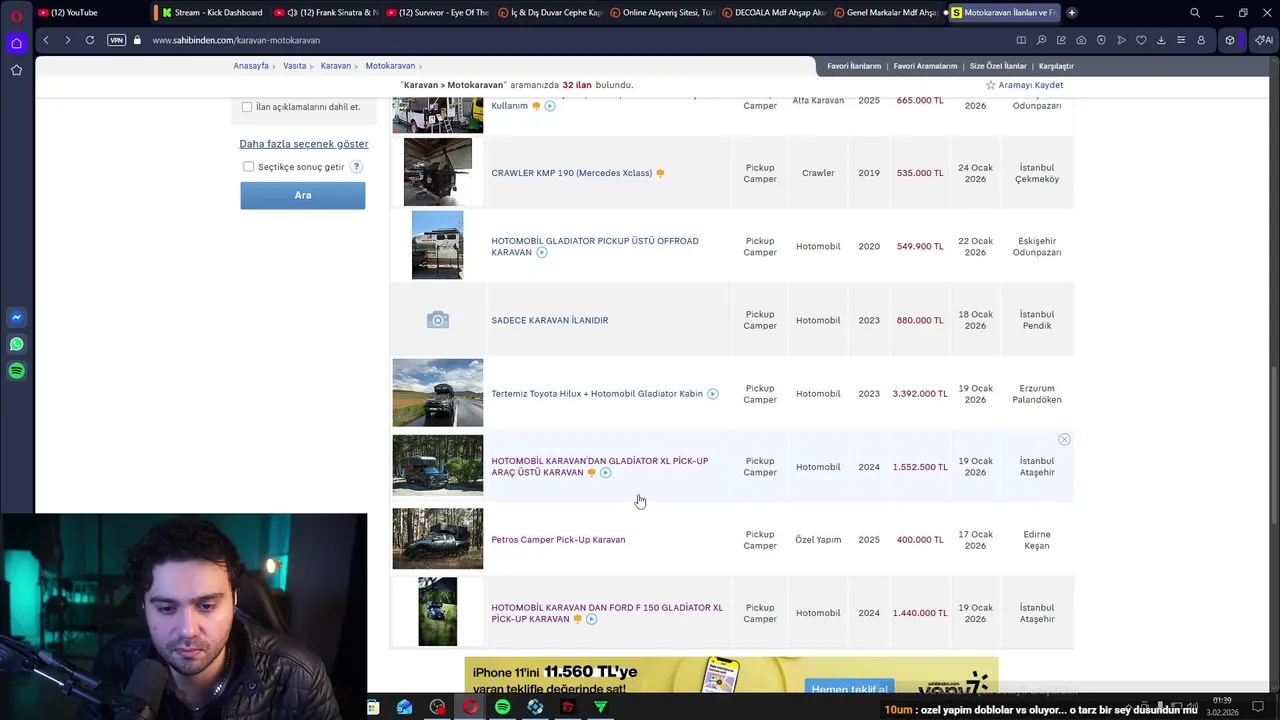Click the send paper-plane toolbar icon
Image resolution: width=1280 pixels, height=720 pixels.
coord(1121,40)
